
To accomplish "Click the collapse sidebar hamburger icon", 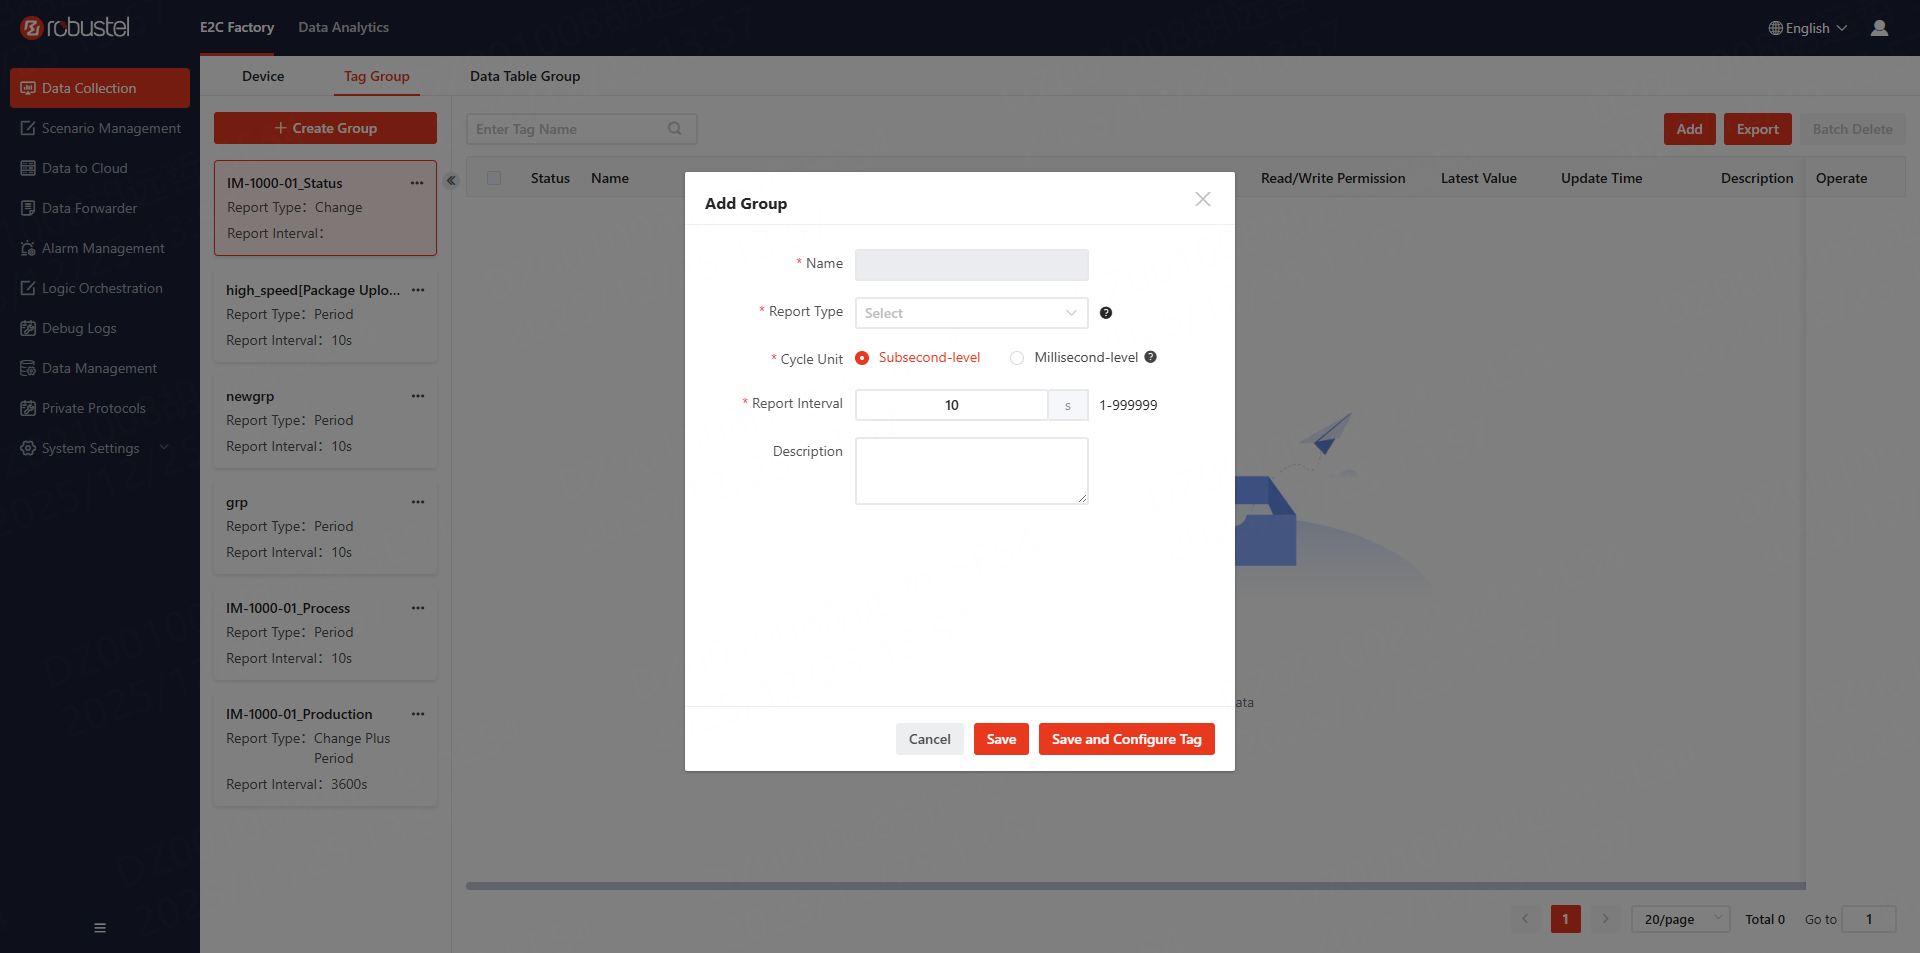I will (x=100, y=928).
